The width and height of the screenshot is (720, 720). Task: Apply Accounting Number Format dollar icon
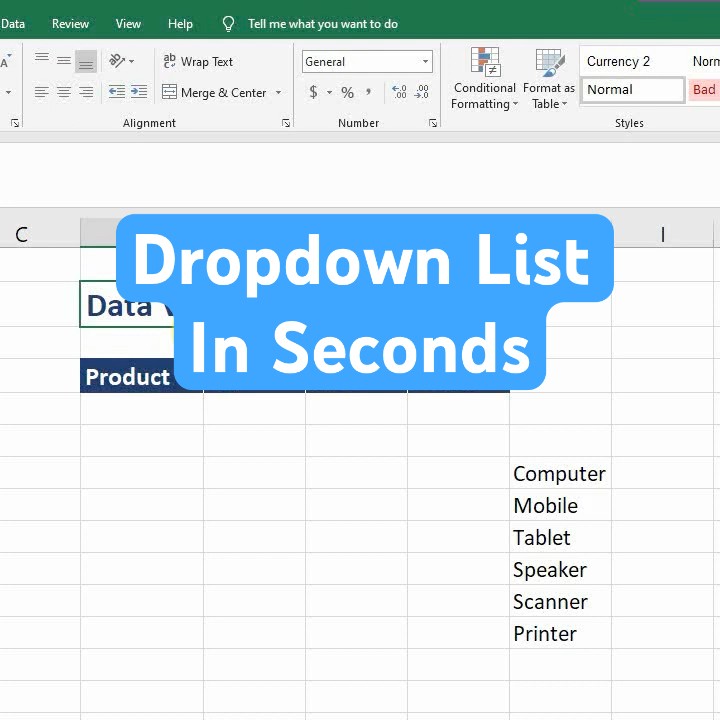click(313, 92)
